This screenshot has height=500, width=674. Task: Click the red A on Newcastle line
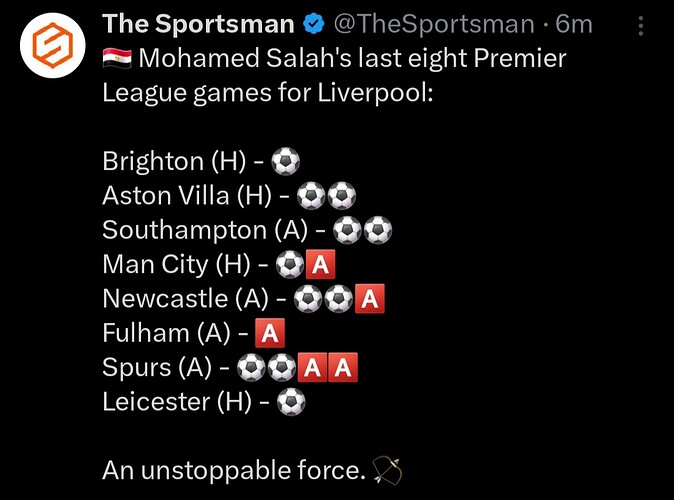point(370,299)
